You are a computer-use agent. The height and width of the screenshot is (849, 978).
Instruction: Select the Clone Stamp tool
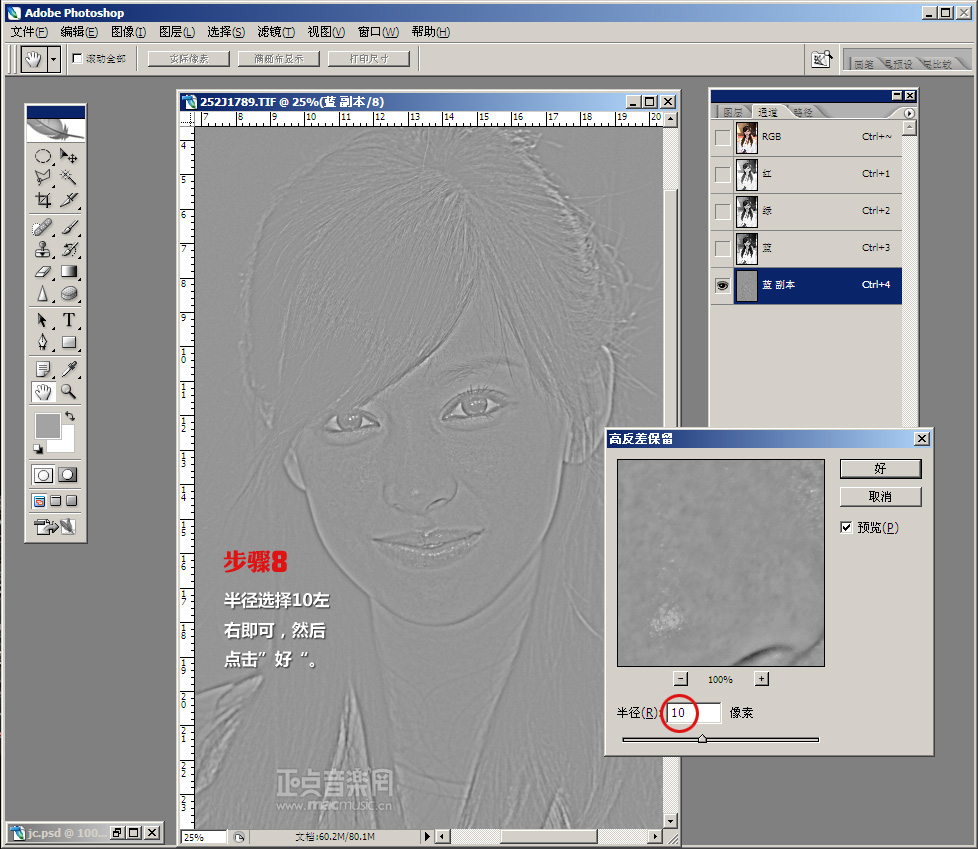pyautogui.click(x=43, y=249)
